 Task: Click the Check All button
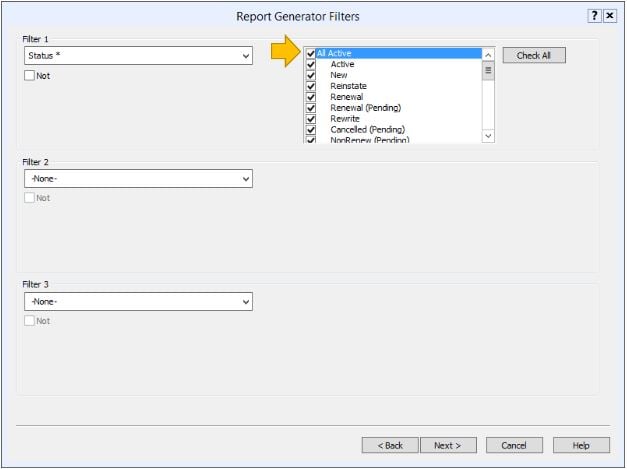[x=534, y=56]
